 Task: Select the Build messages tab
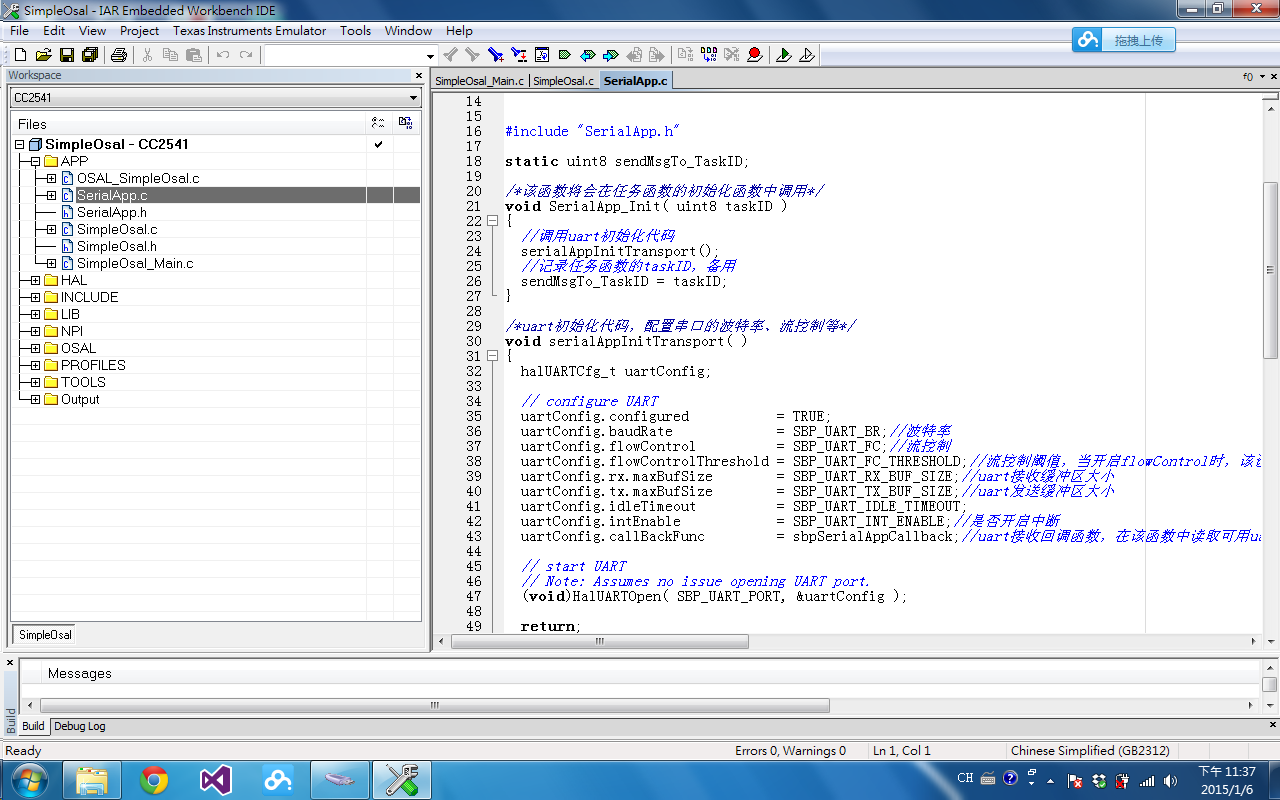pos(33,726)
